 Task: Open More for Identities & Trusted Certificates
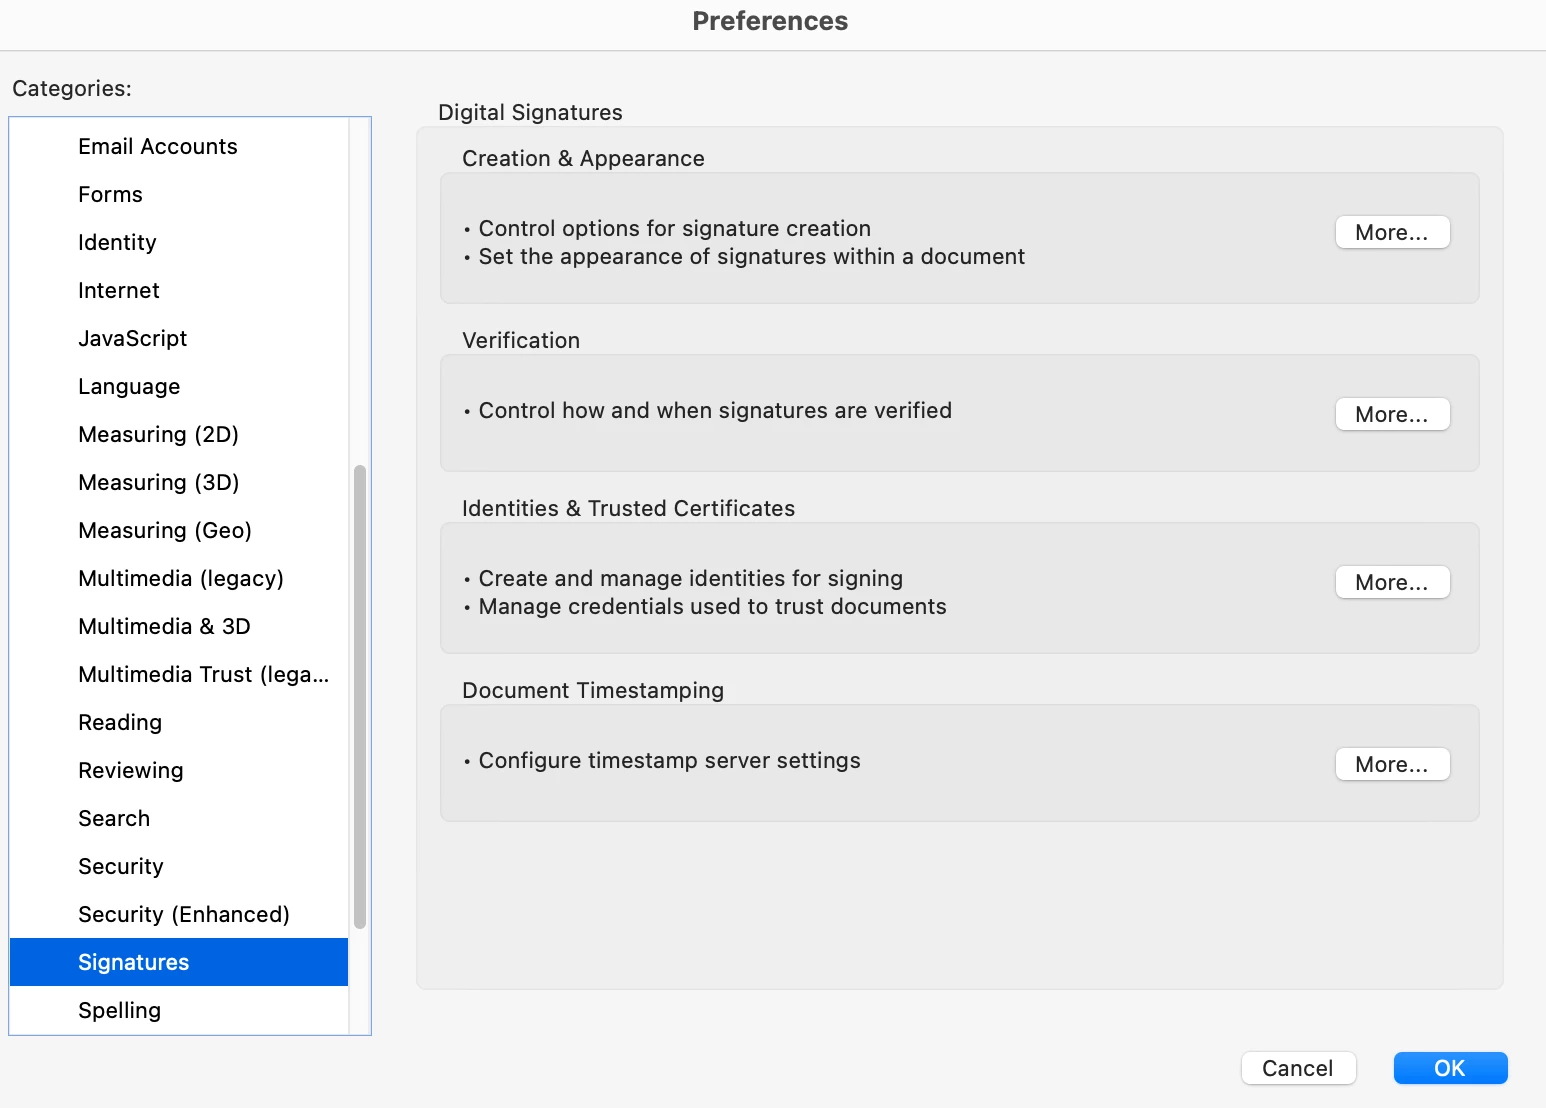(x=1392, y=582)
